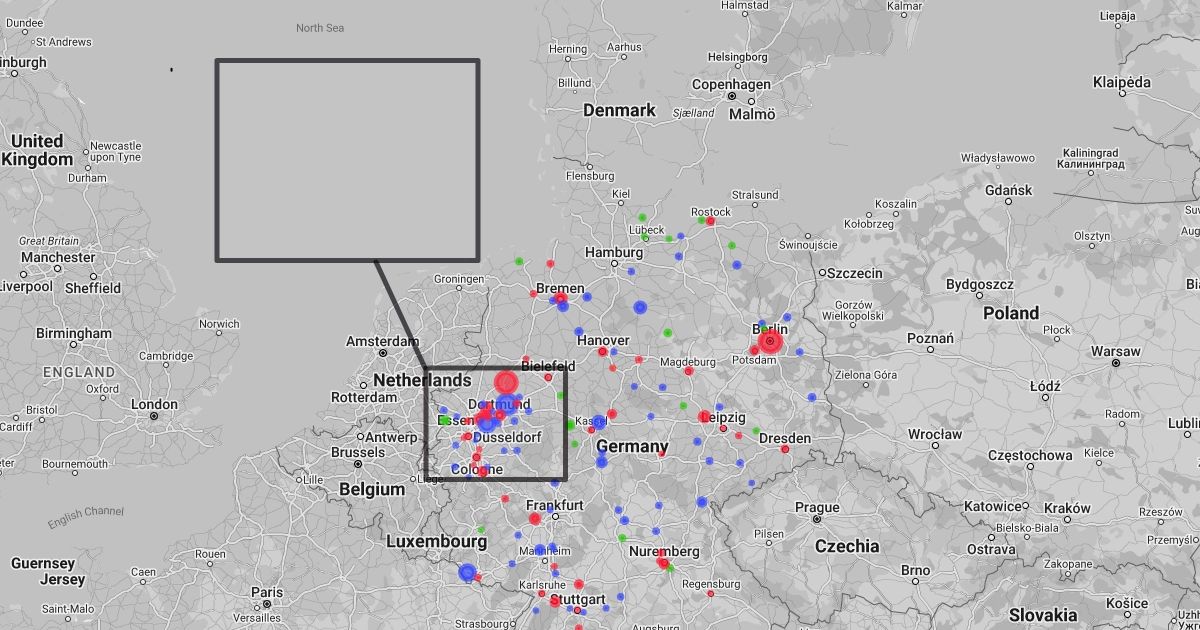
Task: Click the red marker at Dresden
Action: 785,449
